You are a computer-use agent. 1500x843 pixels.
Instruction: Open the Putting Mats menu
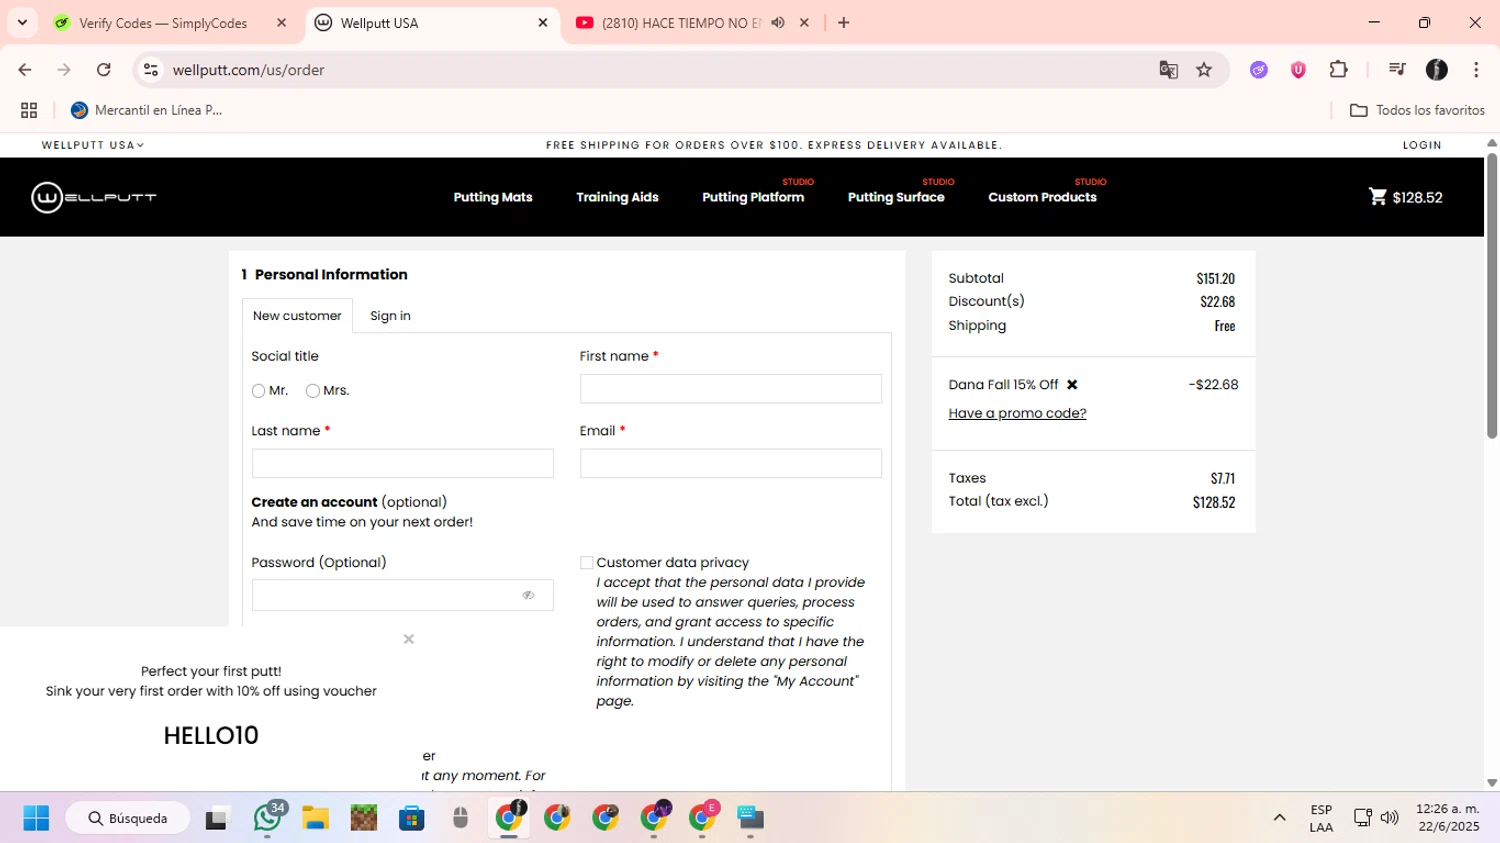[x=493, y=197]
